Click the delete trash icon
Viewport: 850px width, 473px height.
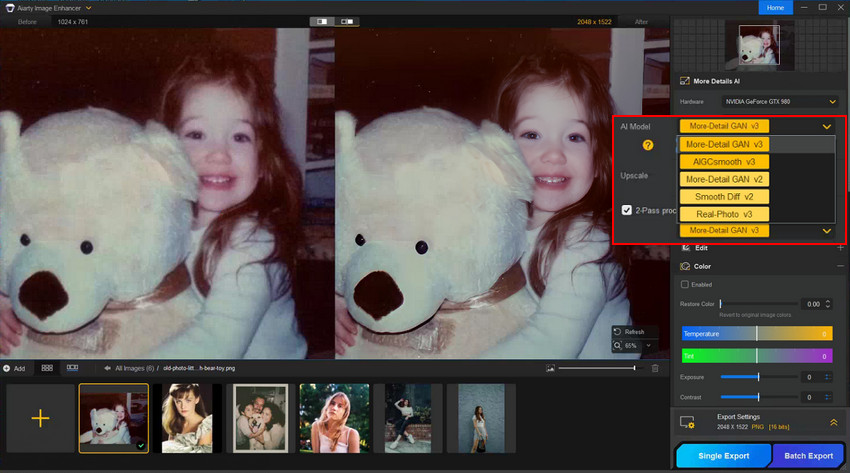click(655, 368)
